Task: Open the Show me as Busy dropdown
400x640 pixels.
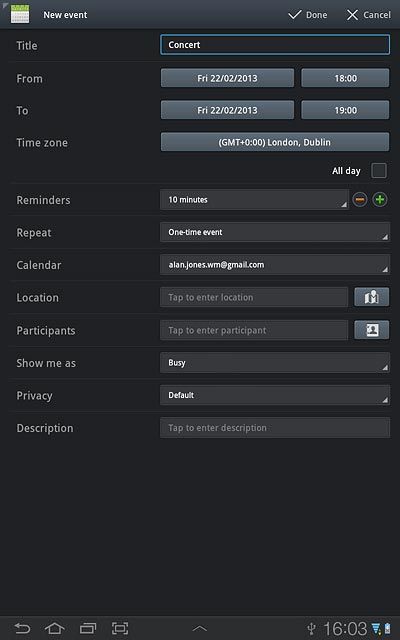Action: (x=275, y=363)
